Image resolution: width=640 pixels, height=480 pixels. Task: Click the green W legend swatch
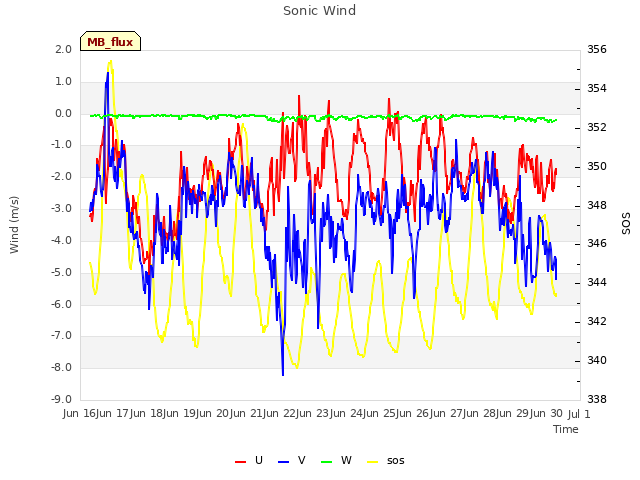pos(327,461)
